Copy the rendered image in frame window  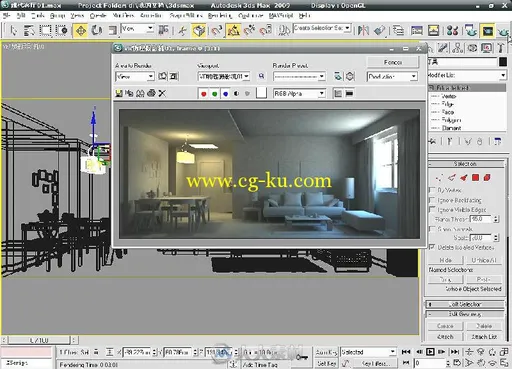[x=129, y=93]
